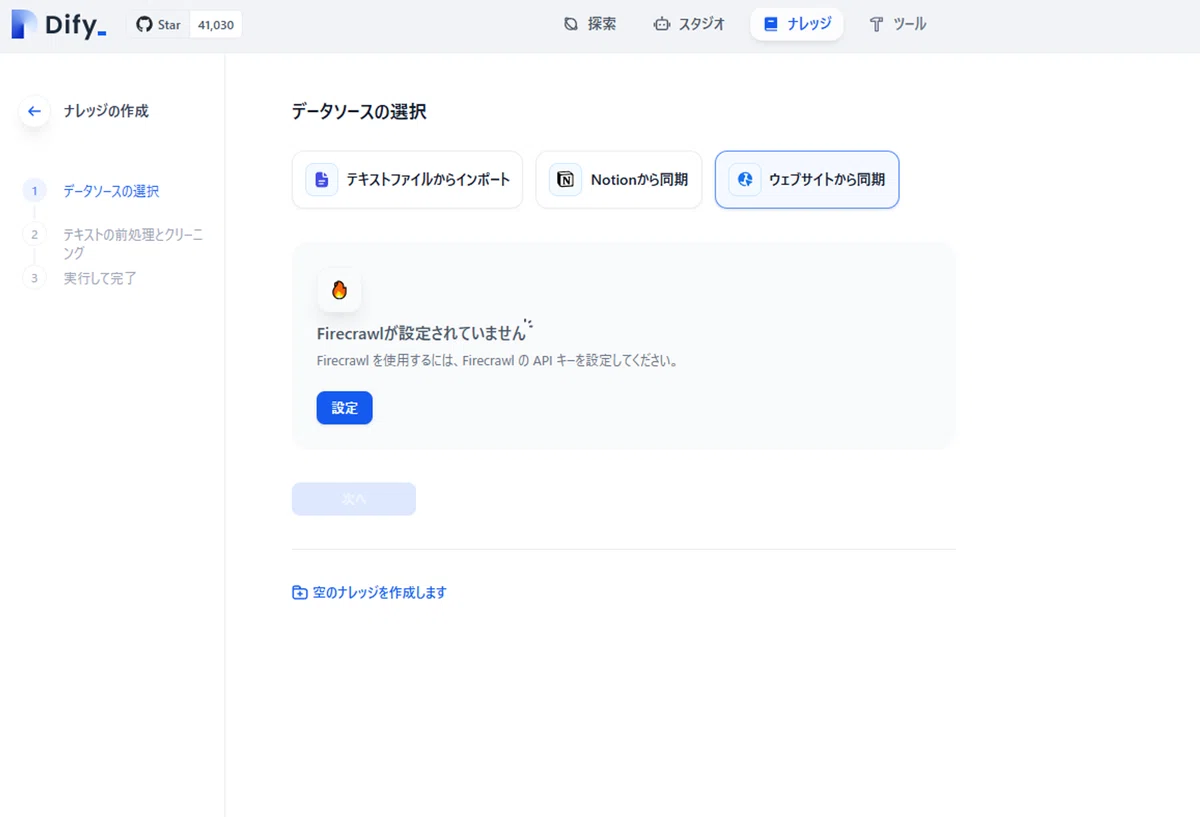Choose テキストファイルからインポート data source
This screenshot has height=817, width=1200.
[407, 180]
